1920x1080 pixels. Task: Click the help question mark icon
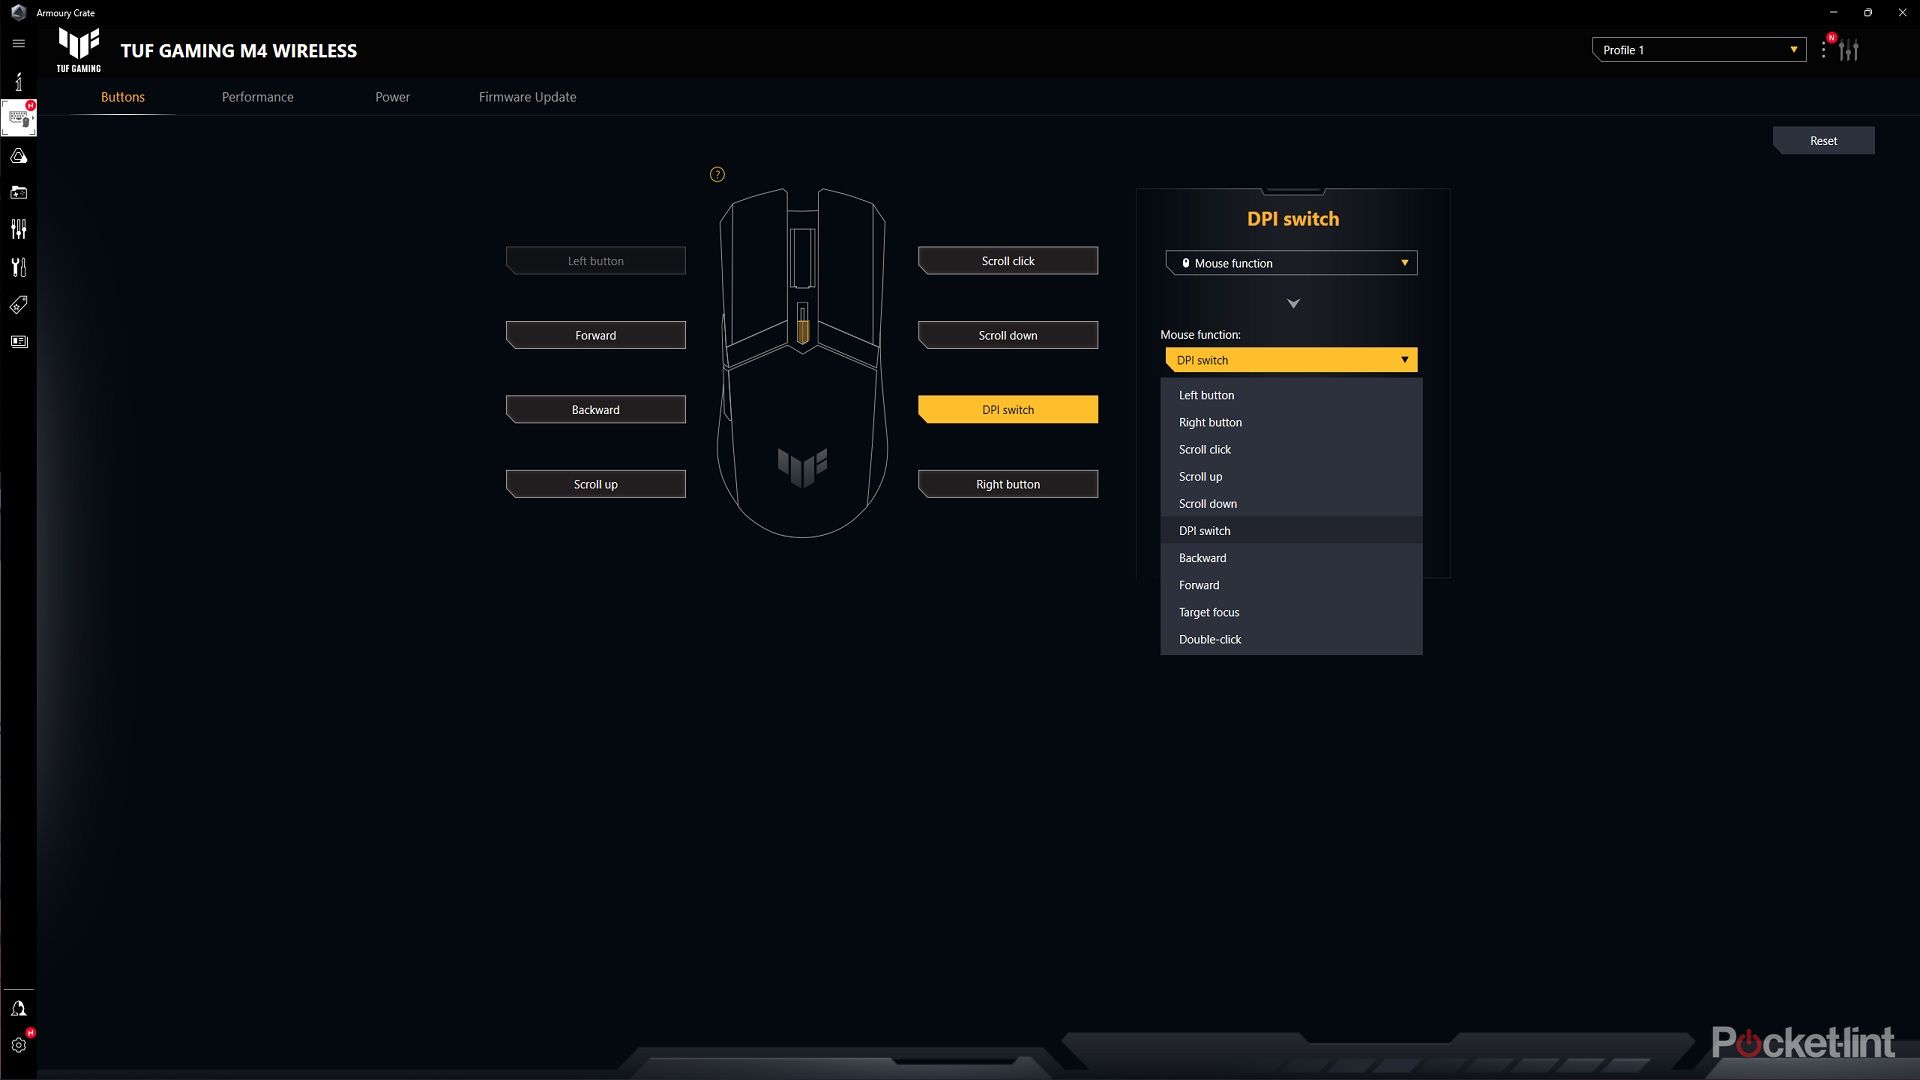coord(717,174)
